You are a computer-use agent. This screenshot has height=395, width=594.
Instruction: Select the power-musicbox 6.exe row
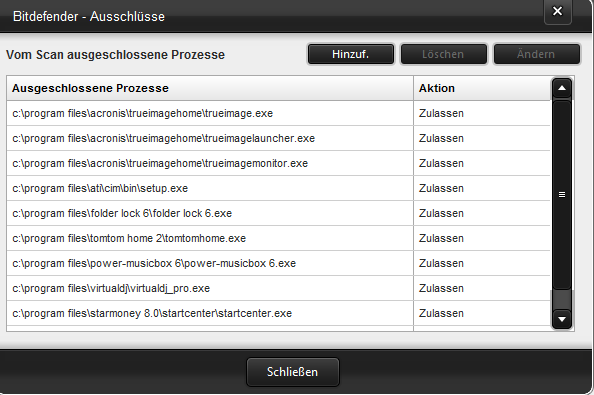pos(278,263)
